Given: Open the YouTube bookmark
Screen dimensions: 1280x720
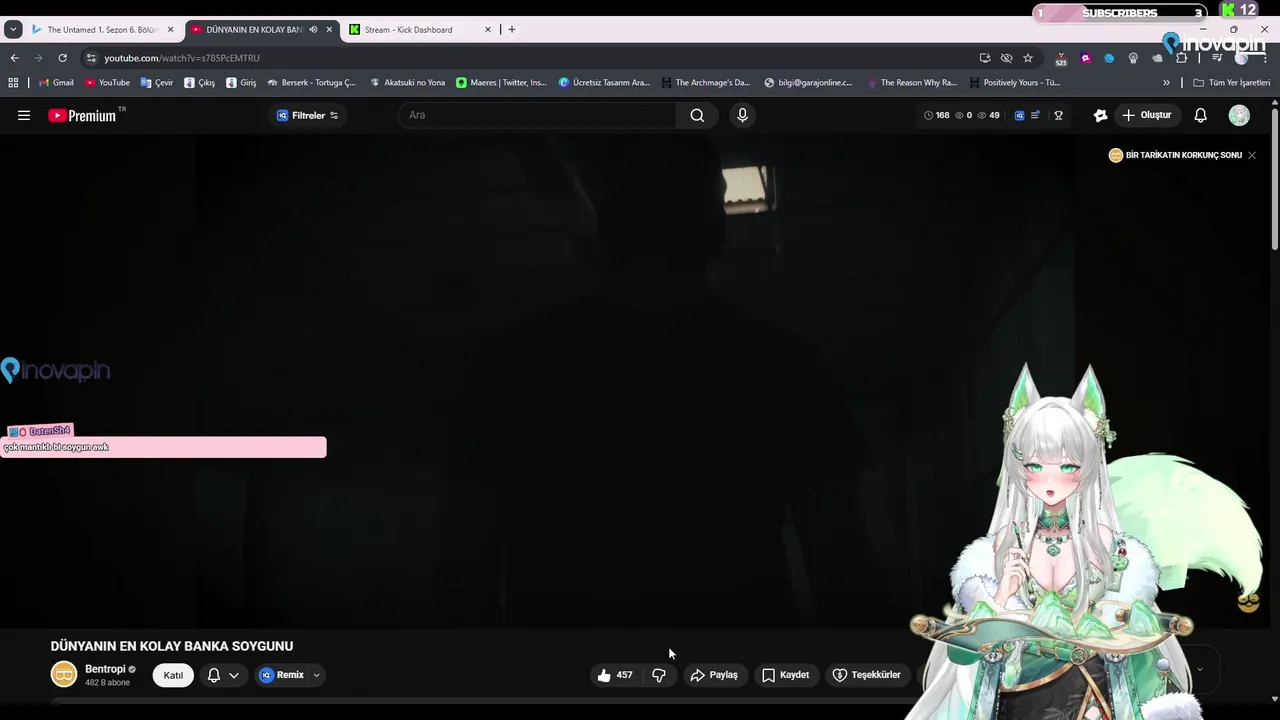Looking at the screenshot, I should pyautogui.click(x=107, y=83).
